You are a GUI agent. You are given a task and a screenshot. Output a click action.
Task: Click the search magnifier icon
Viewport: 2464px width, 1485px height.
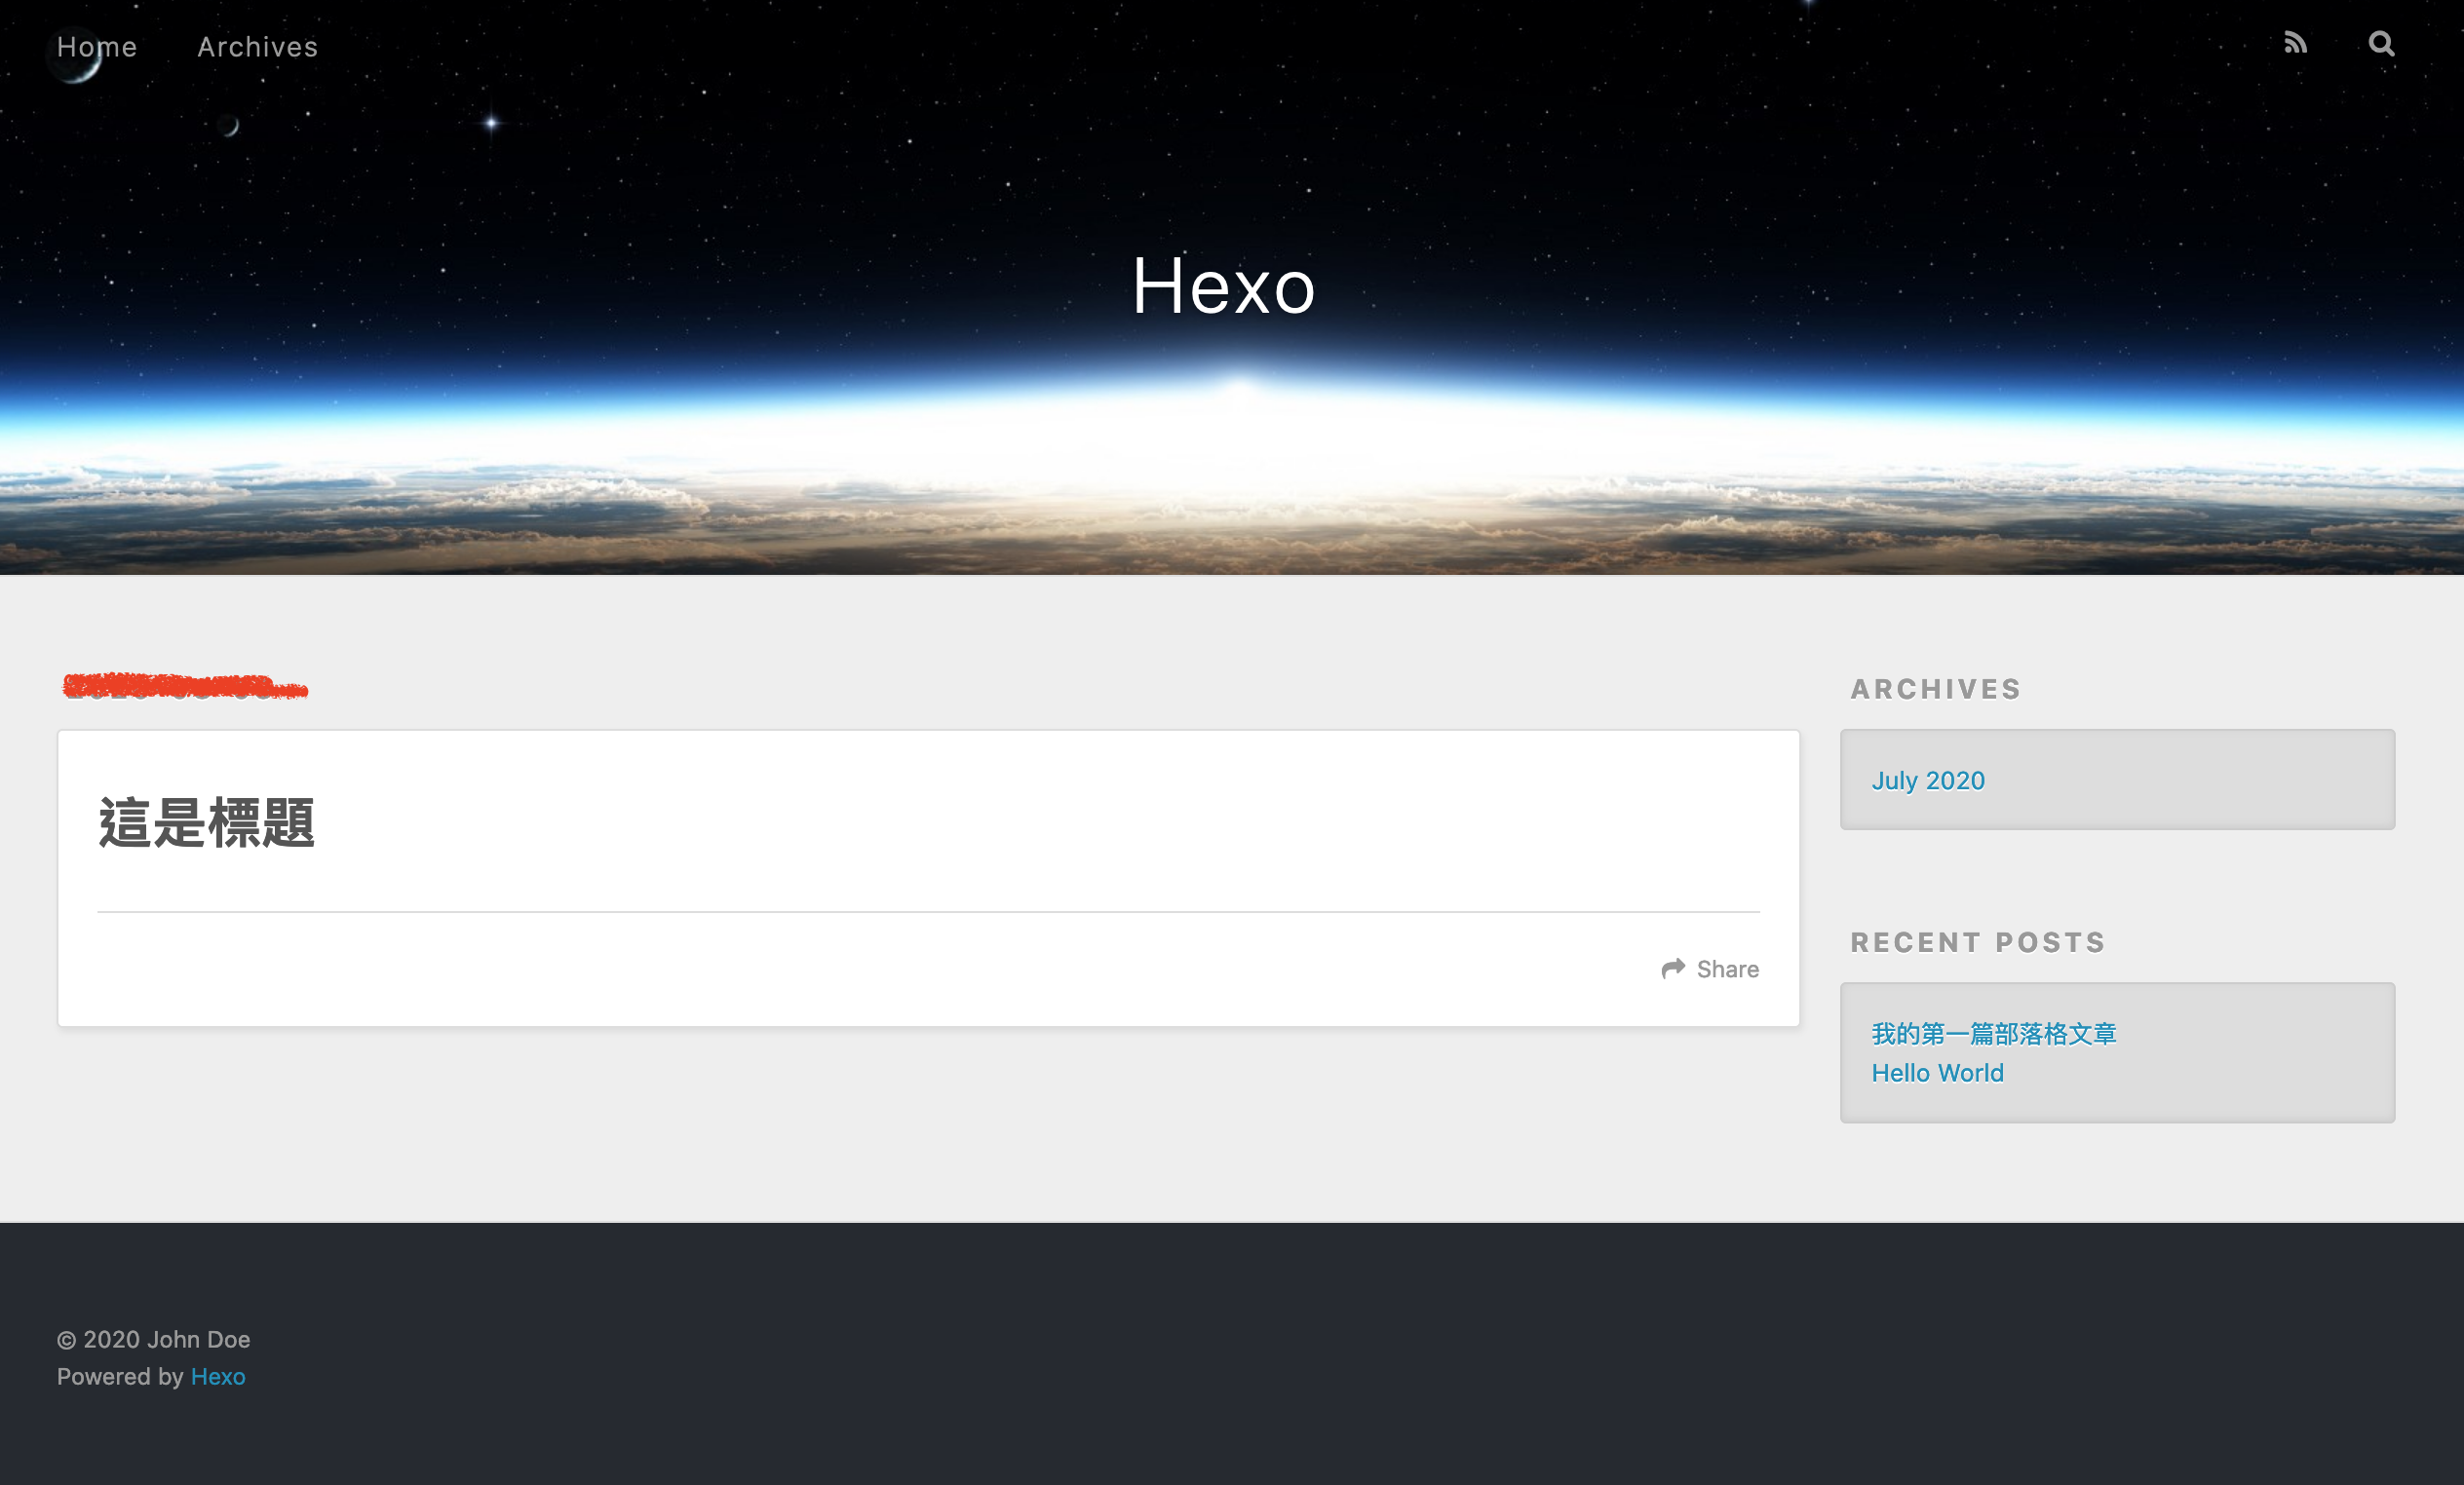click(2381, 44)
